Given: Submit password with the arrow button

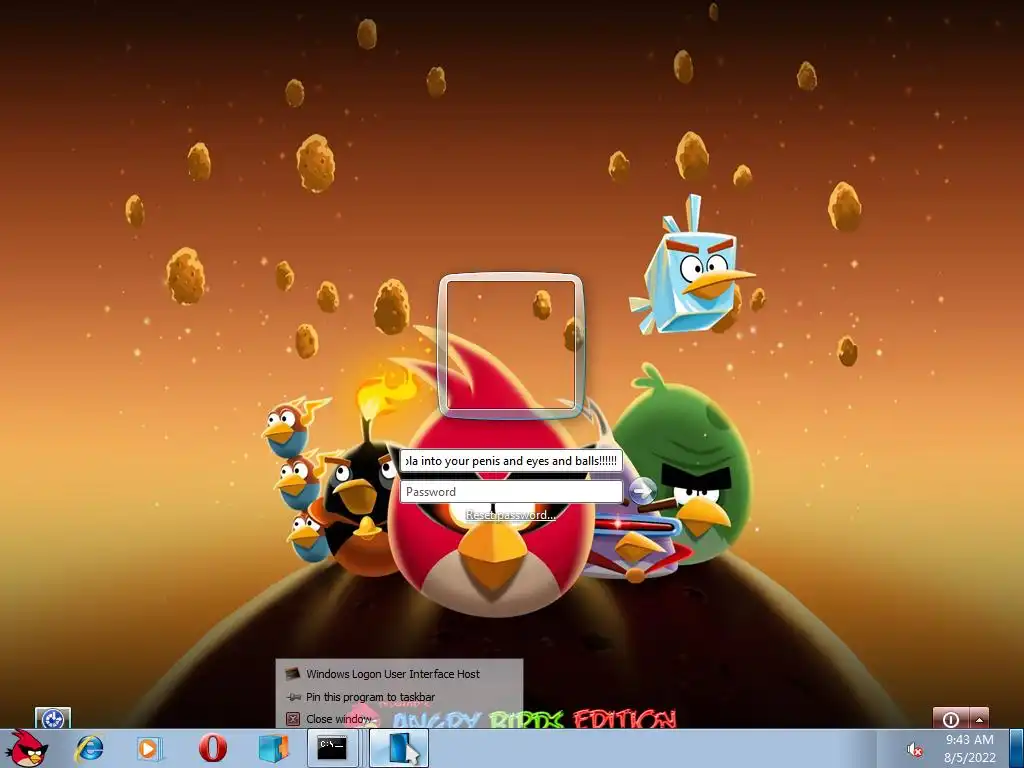Looking at the screenshot, I should tap(643, 490).
